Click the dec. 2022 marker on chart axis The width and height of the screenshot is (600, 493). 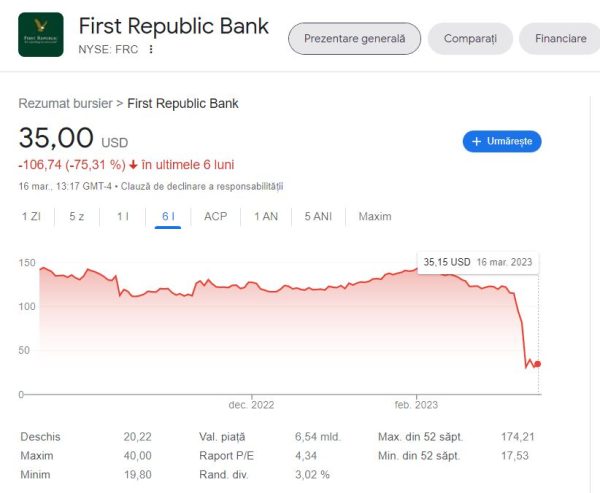click(251, 405)
